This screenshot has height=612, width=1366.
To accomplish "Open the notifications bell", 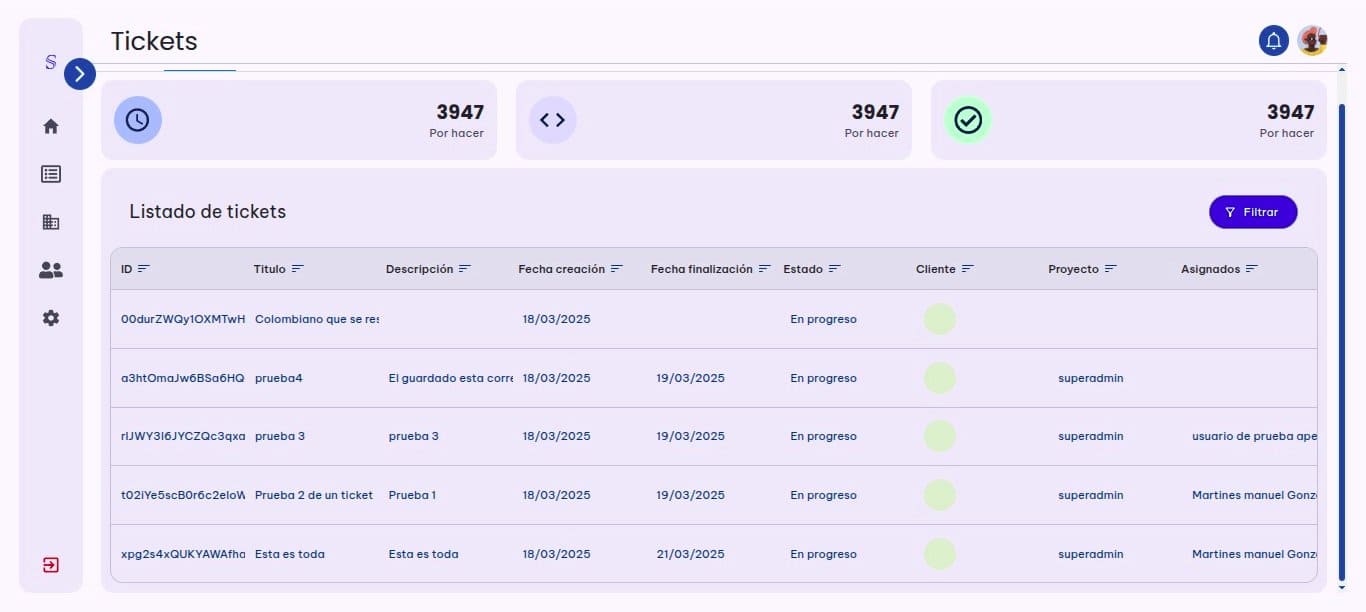I will point(1273,40).
